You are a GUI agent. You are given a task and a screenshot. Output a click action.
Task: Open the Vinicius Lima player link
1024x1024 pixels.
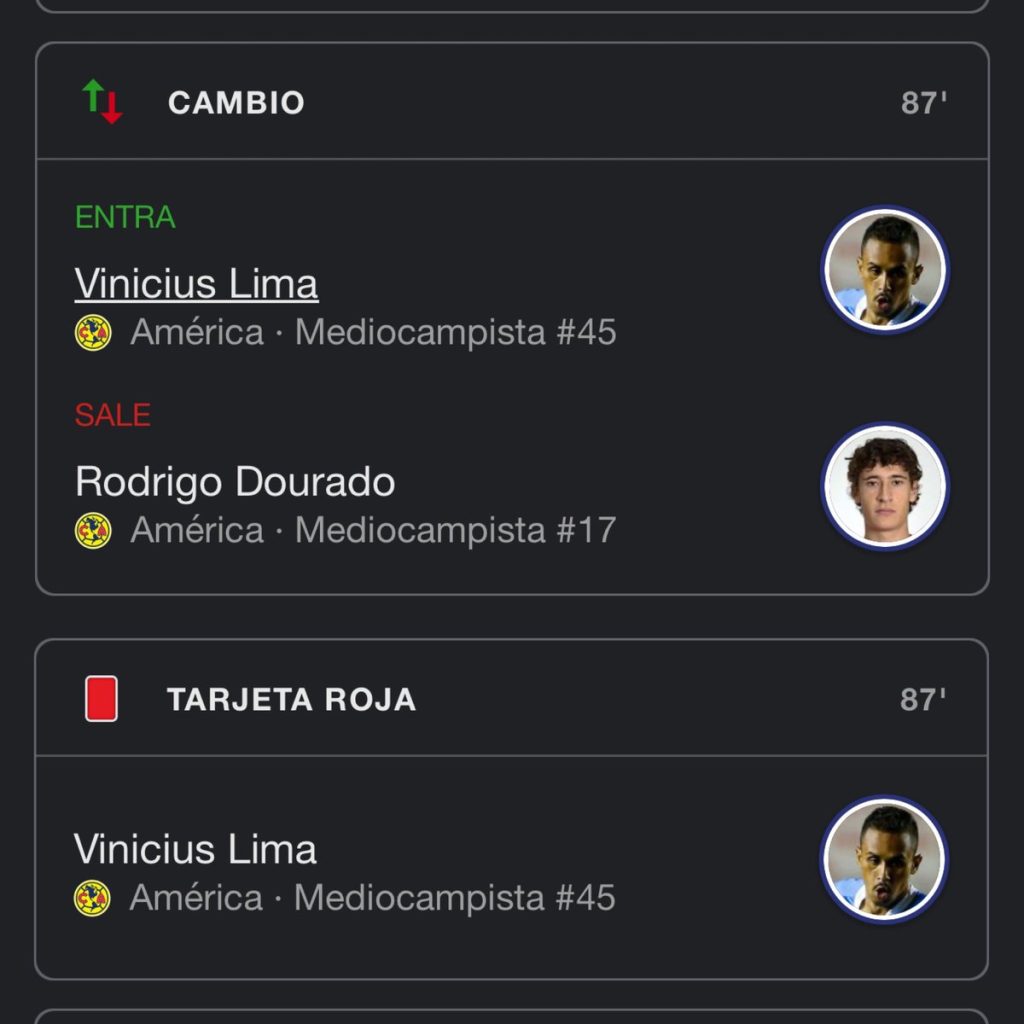point(196,284)
